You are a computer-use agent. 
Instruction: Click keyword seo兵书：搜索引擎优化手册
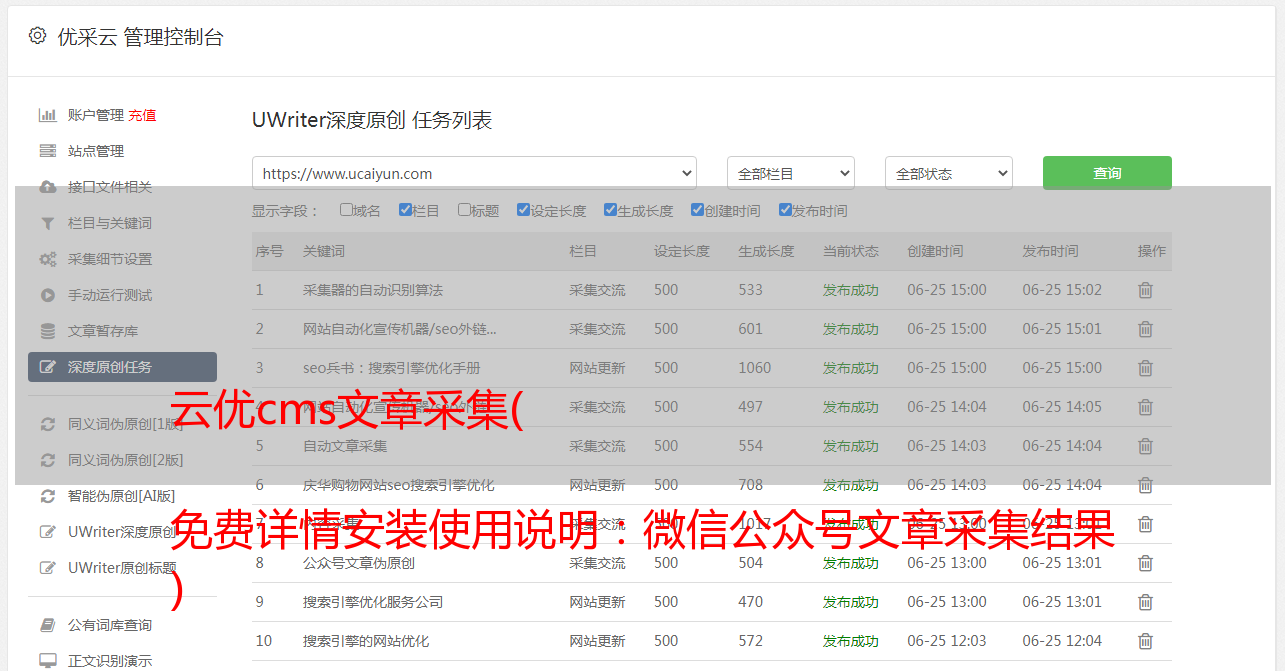click(392, 368)
